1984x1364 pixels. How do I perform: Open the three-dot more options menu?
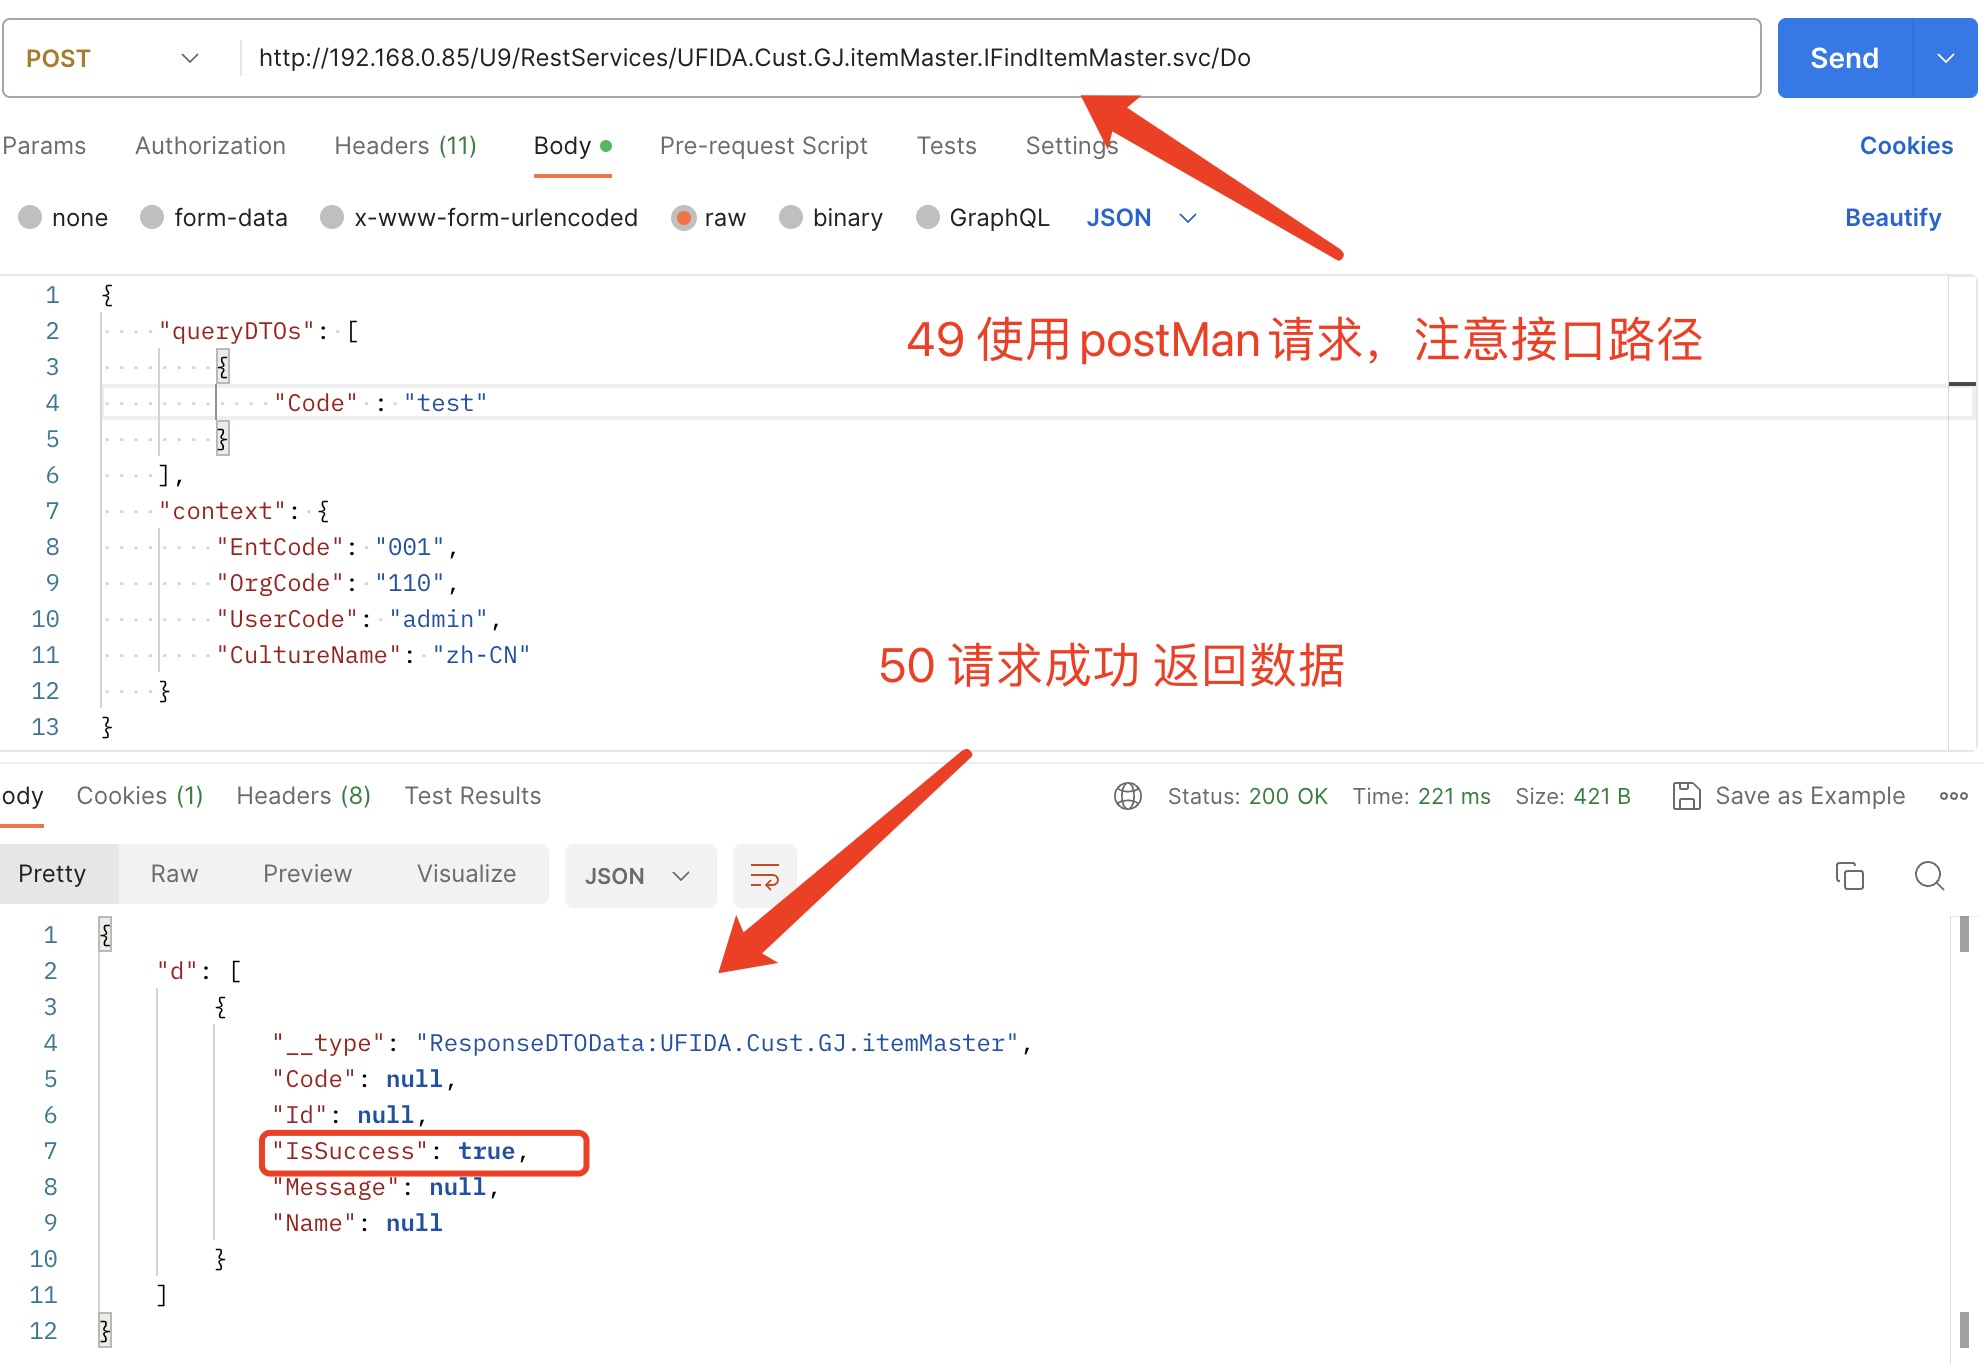pos(1953,796)
